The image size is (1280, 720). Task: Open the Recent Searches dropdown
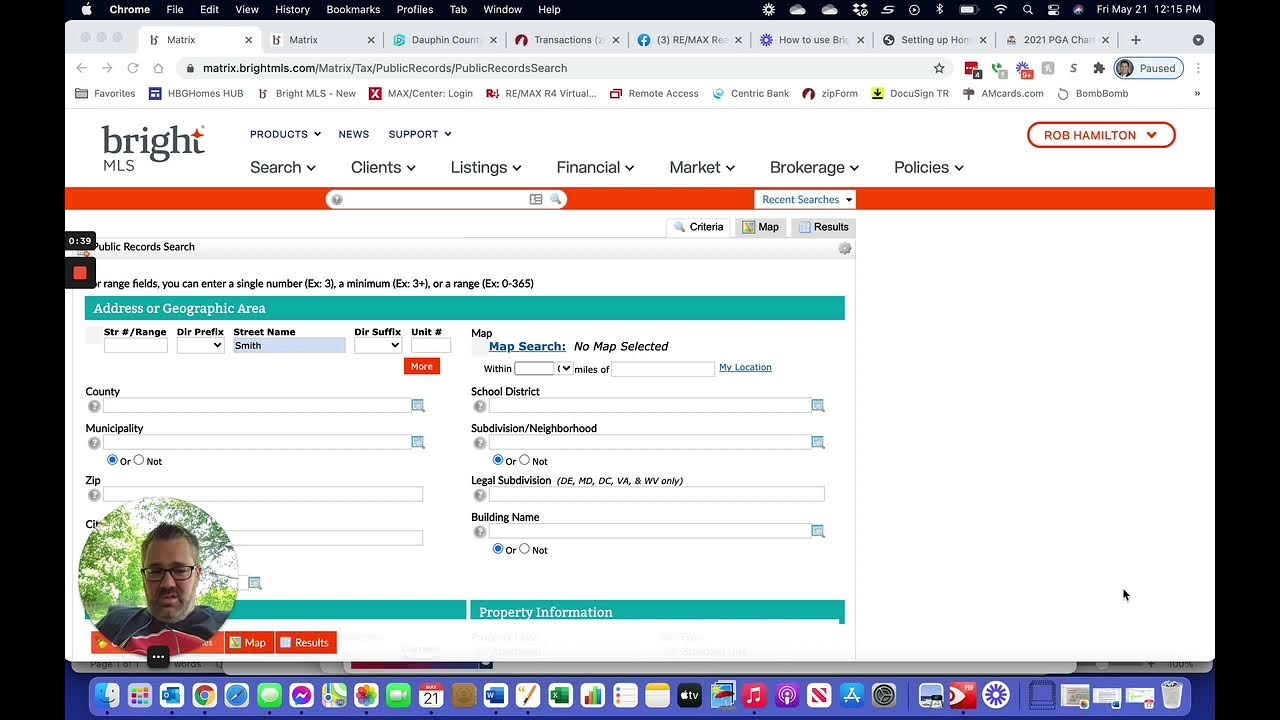point(806,199)
